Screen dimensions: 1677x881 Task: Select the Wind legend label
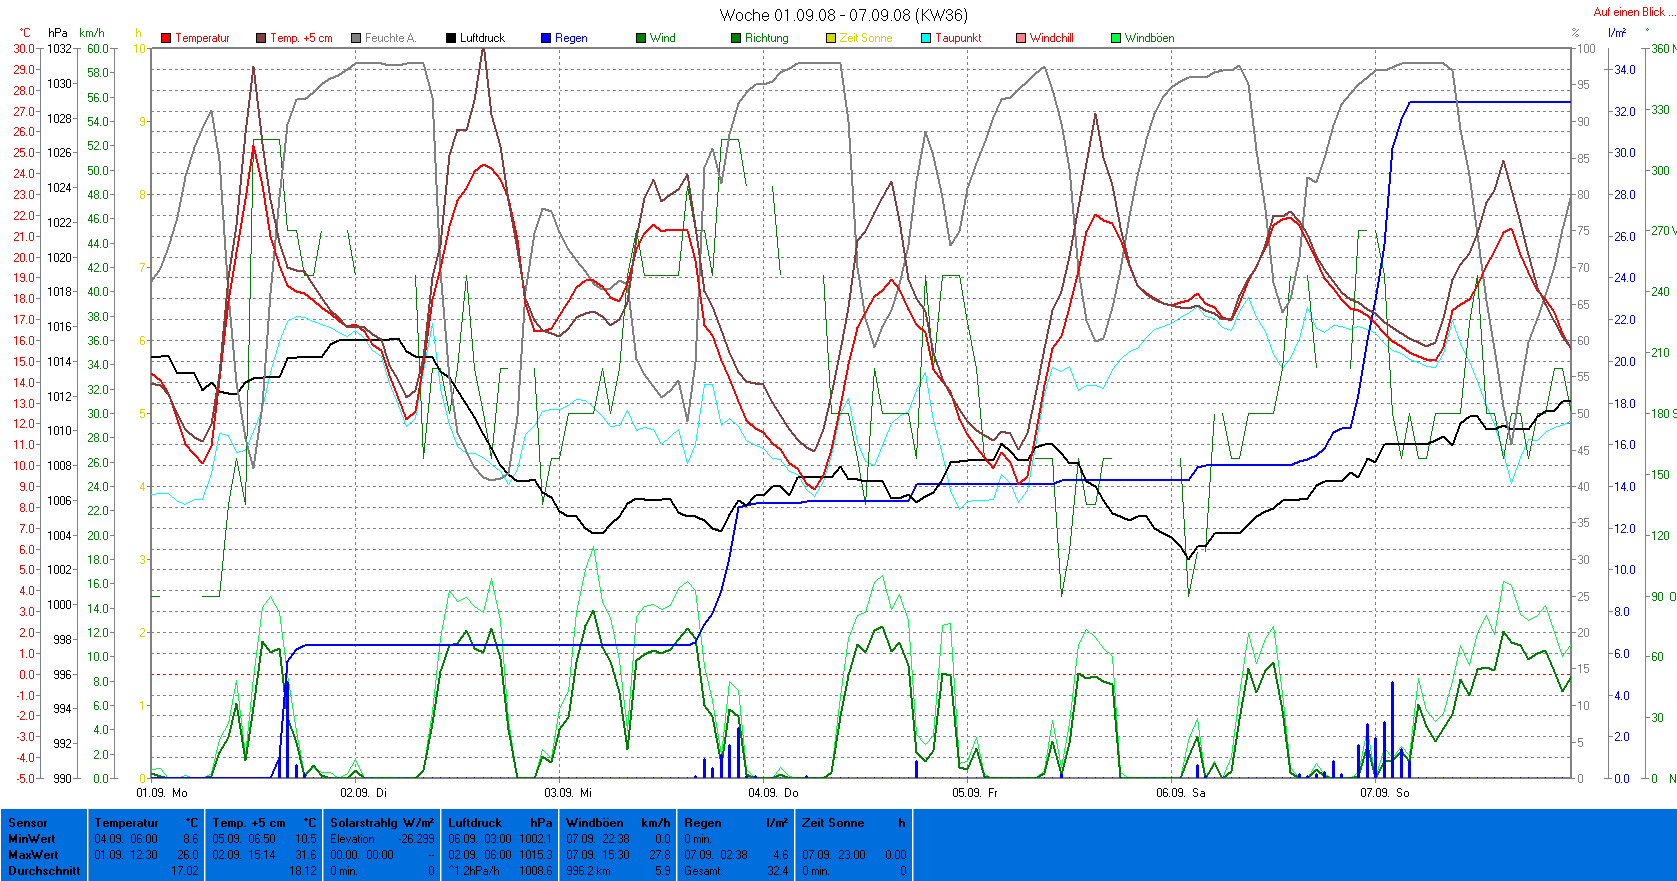click(x=662, y=38)
